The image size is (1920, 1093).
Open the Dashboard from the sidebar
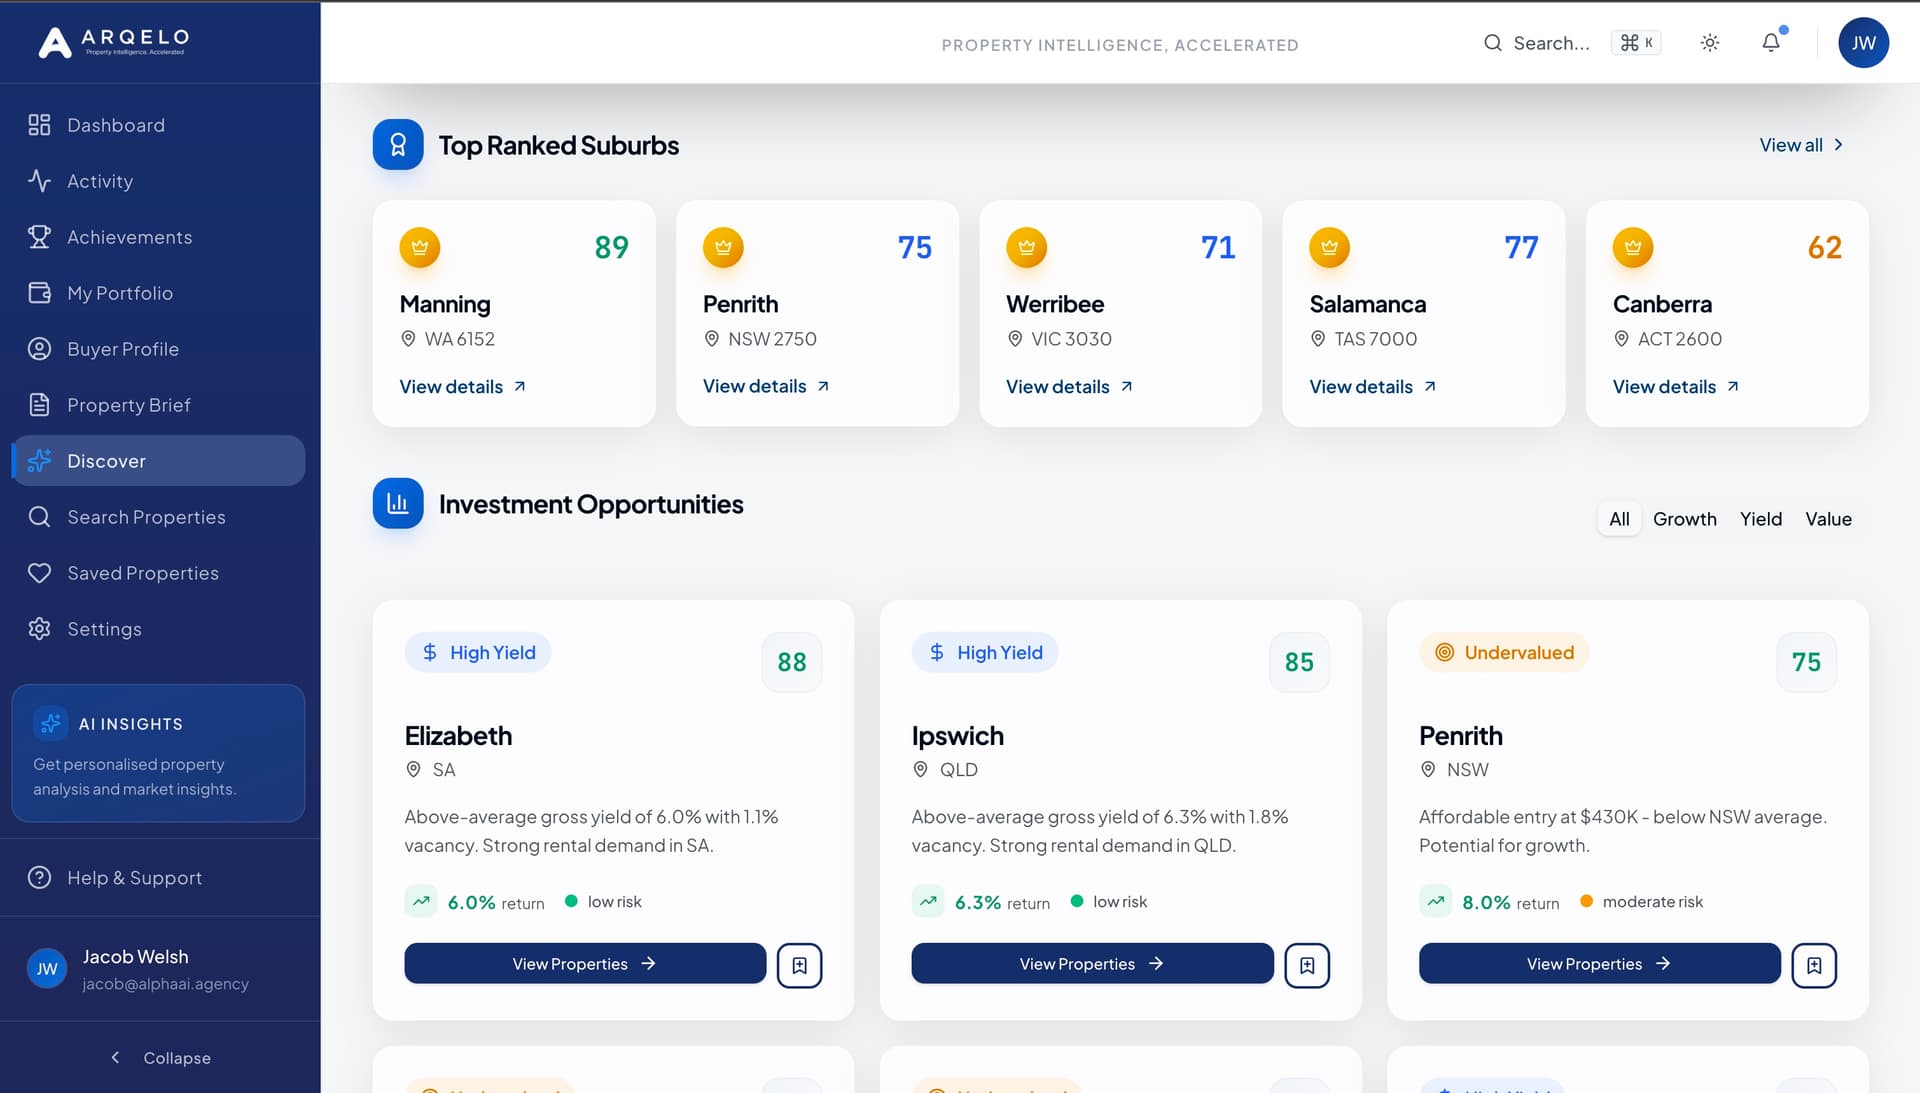[115, 124]
